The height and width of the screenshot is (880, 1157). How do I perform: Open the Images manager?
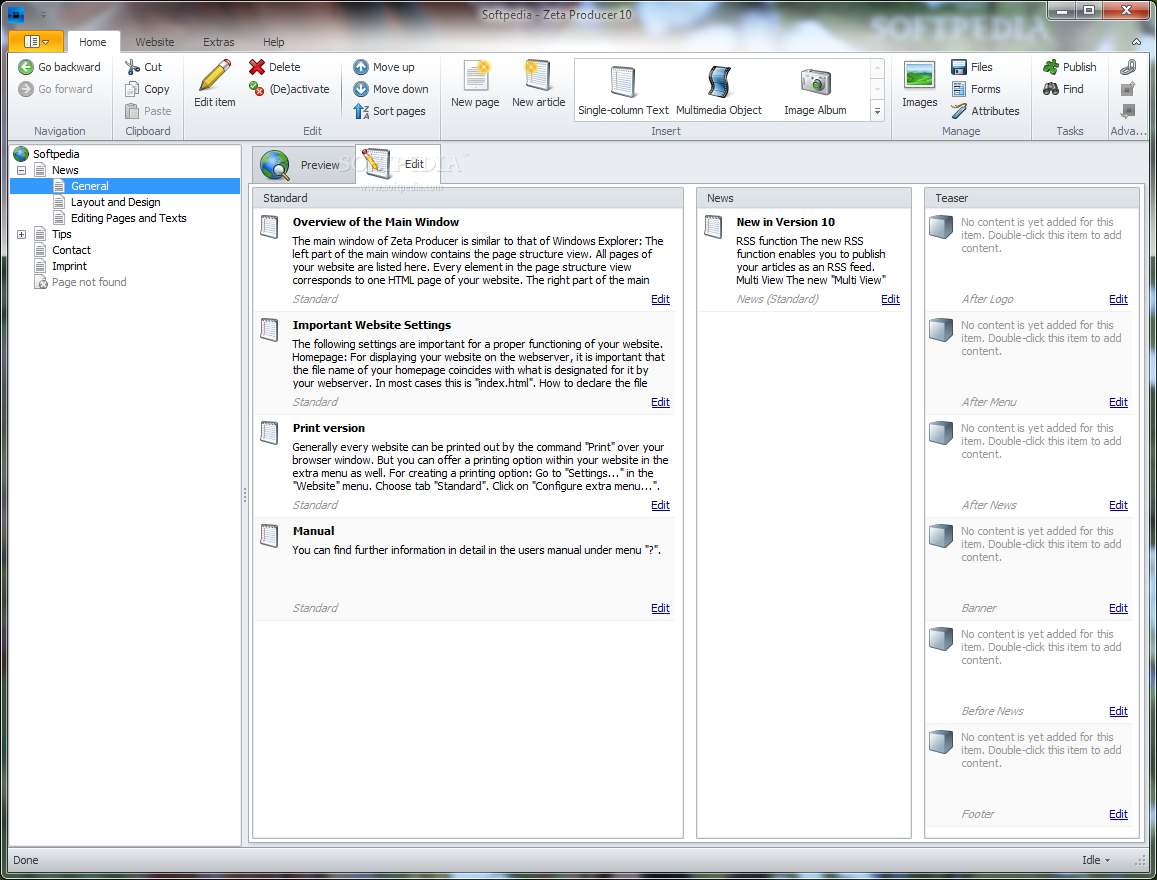[x=919, y=84]
